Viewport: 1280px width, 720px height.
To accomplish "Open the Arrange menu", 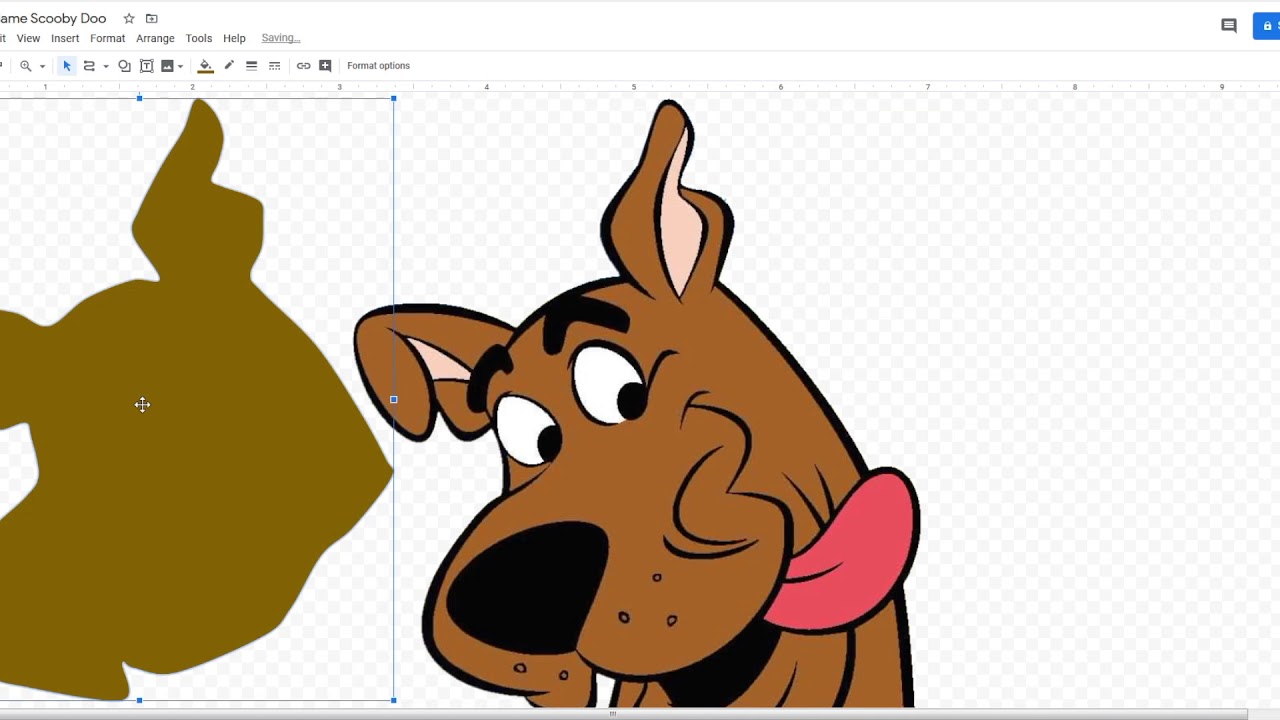I will click(155, 38).
